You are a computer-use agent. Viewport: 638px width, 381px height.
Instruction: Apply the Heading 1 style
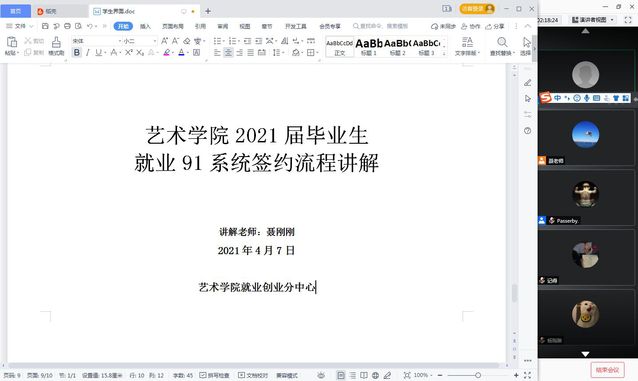pyautogui.click(x=369, y=47)
